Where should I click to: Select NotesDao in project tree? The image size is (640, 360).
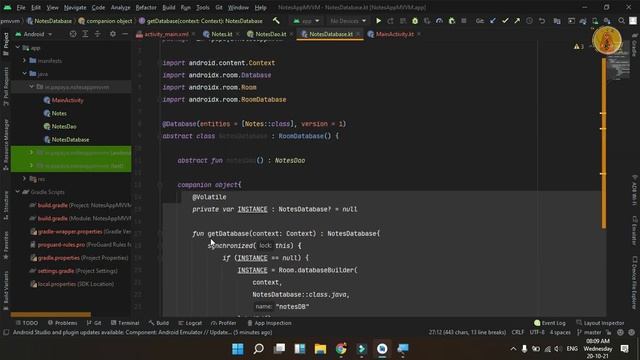coord(60,126)
